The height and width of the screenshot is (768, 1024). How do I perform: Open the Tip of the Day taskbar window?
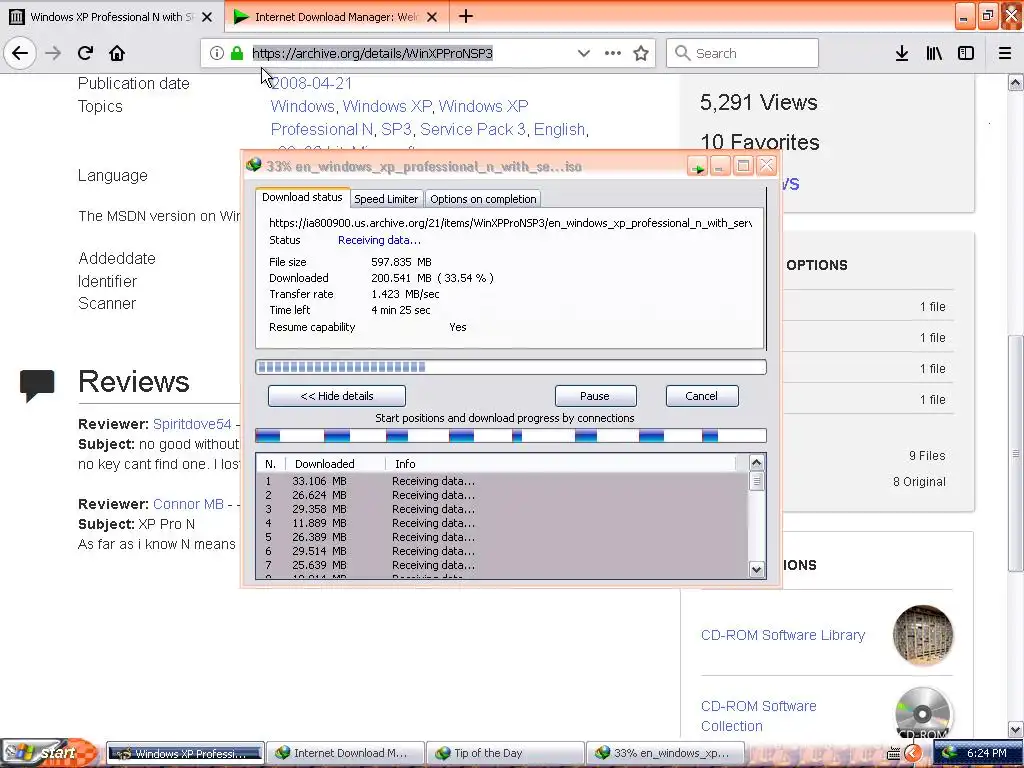pyautogui.click(x=505, y=753)
